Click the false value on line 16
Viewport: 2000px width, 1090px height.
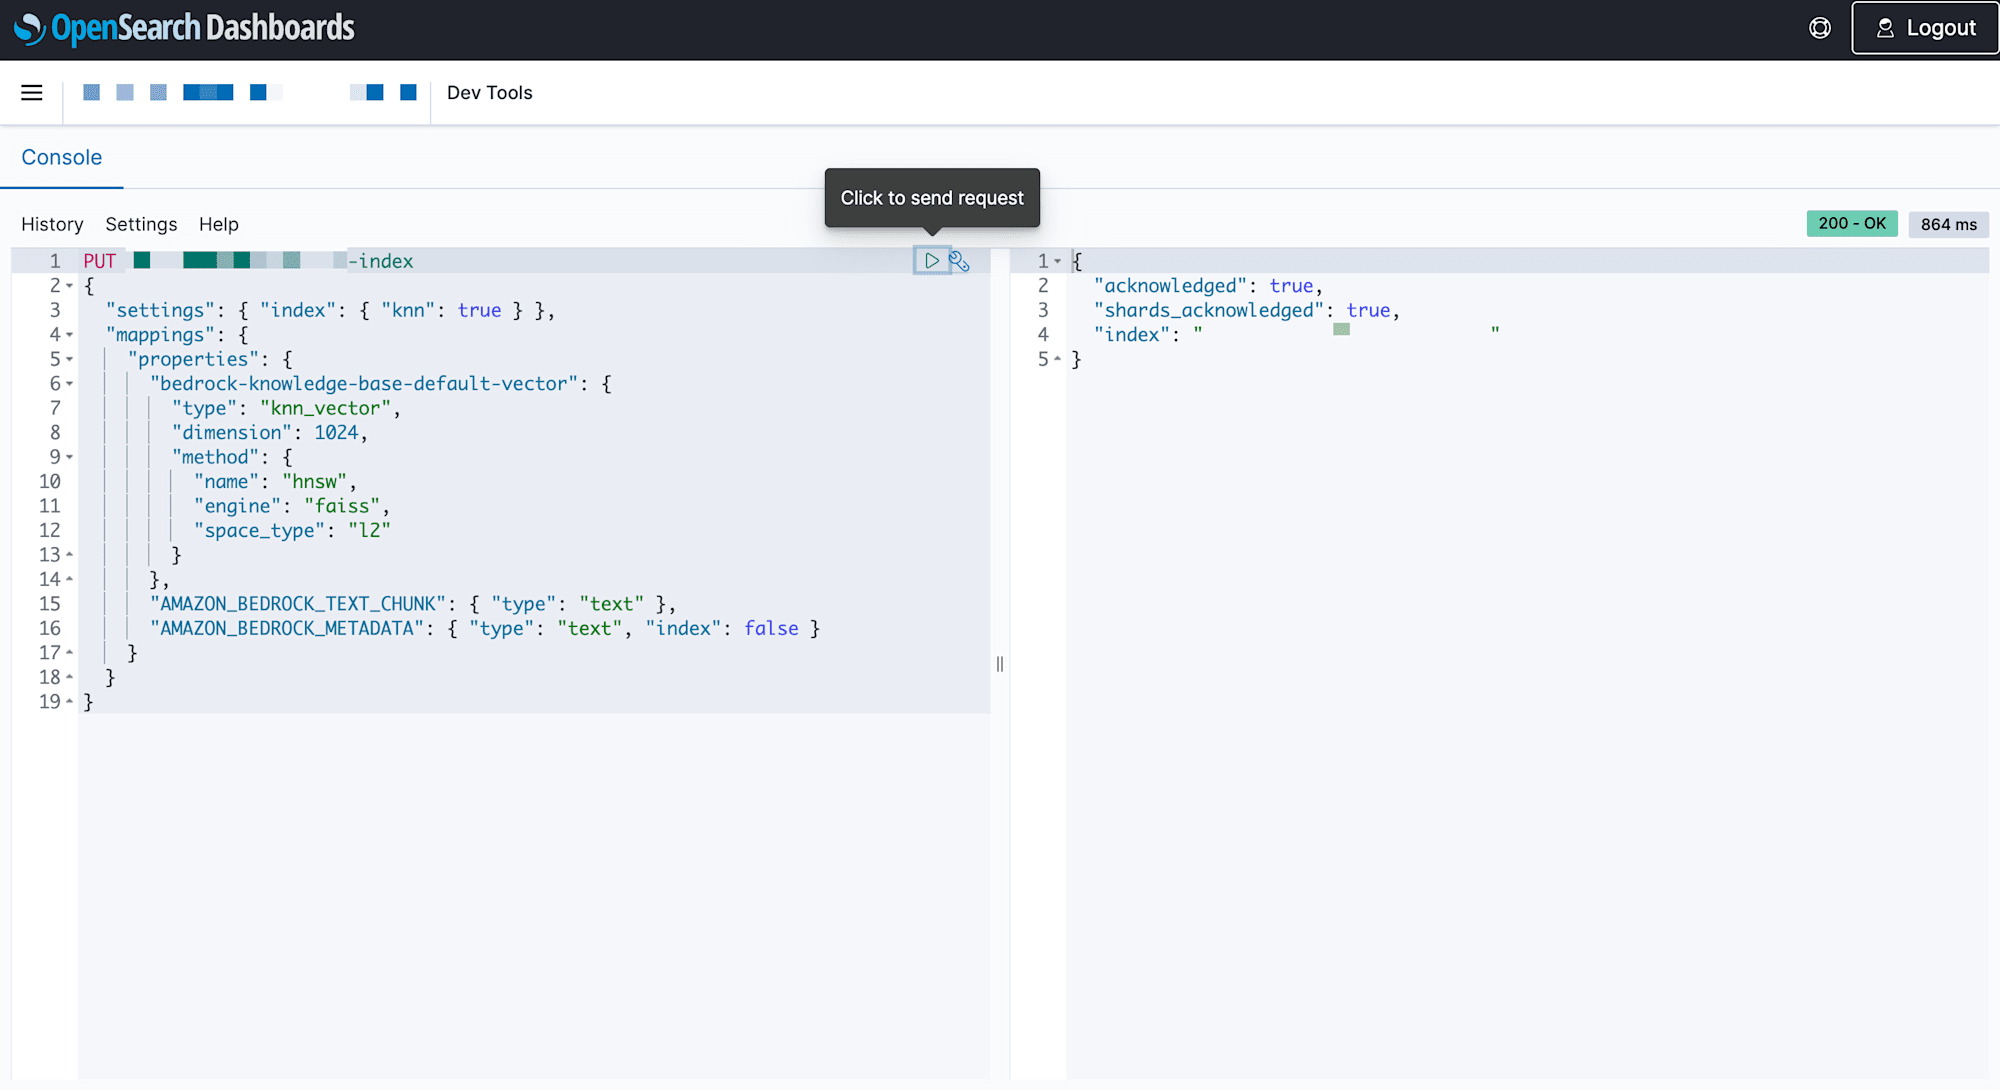[x=771, y=629]
